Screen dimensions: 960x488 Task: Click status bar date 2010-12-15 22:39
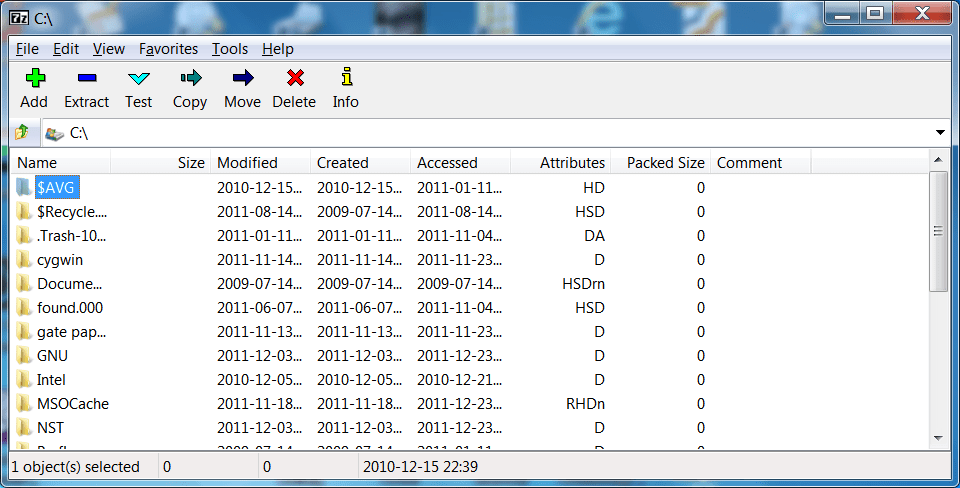(x=420, y=467)
